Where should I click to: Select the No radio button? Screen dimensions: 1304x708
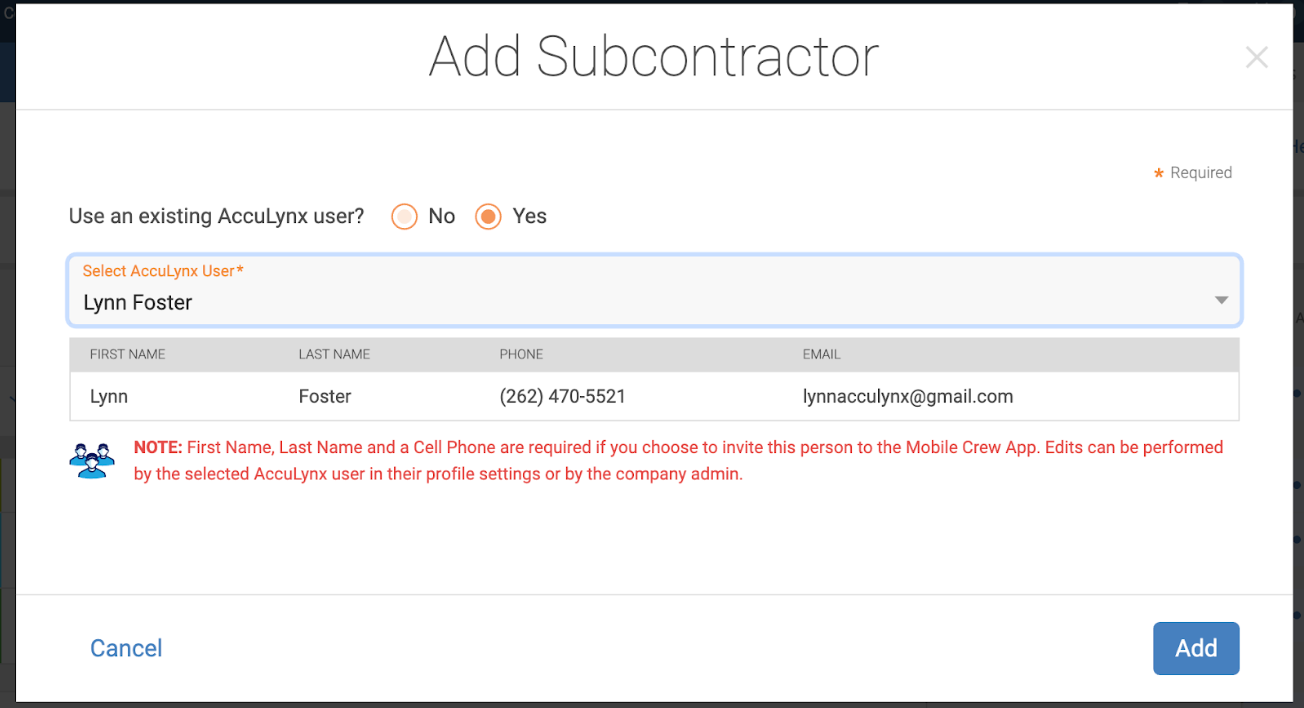coord(404,217)
